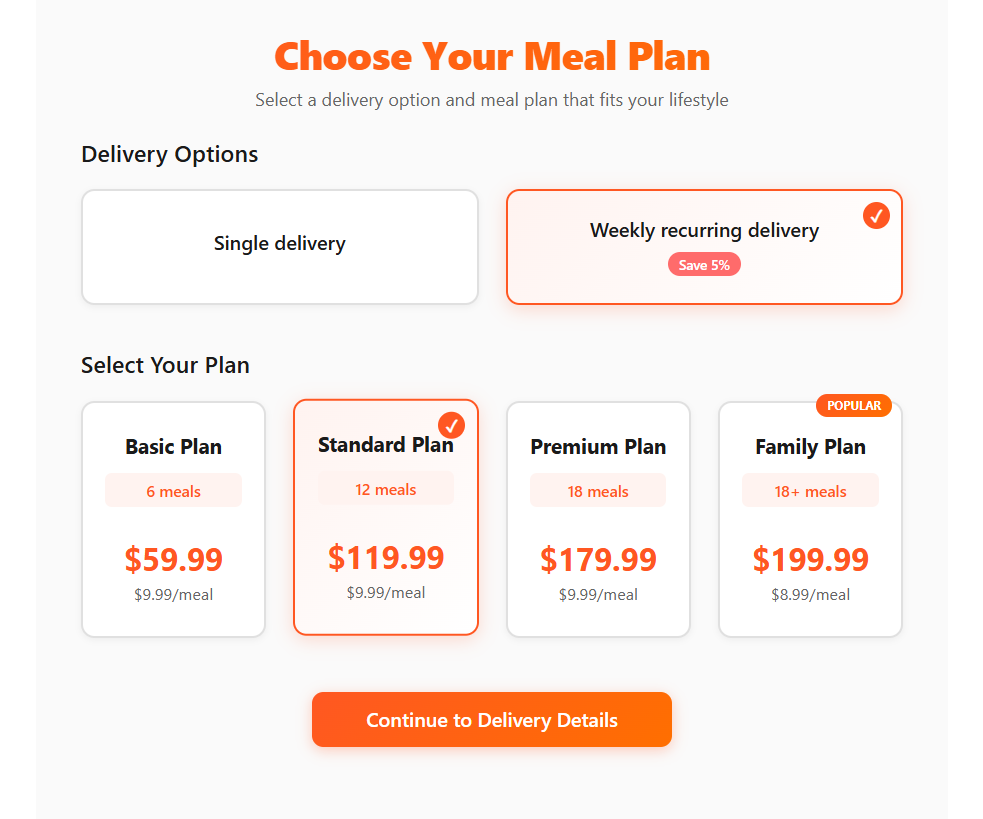This screenshot has width=983, height=819.
Task: Click the 12 meals tag
Action: [x=386, y=489]
